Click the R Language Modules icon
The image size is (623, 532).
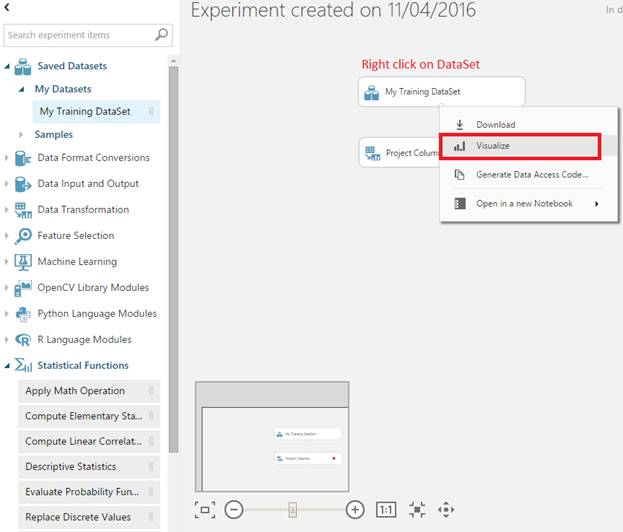point(23,340)
